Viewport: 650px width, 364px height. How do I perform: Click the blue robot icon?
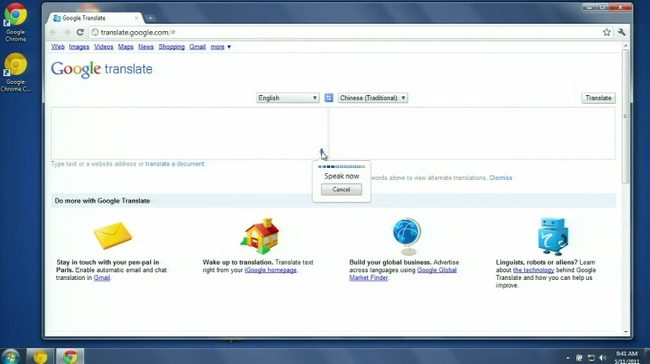(x=553, y=236)
